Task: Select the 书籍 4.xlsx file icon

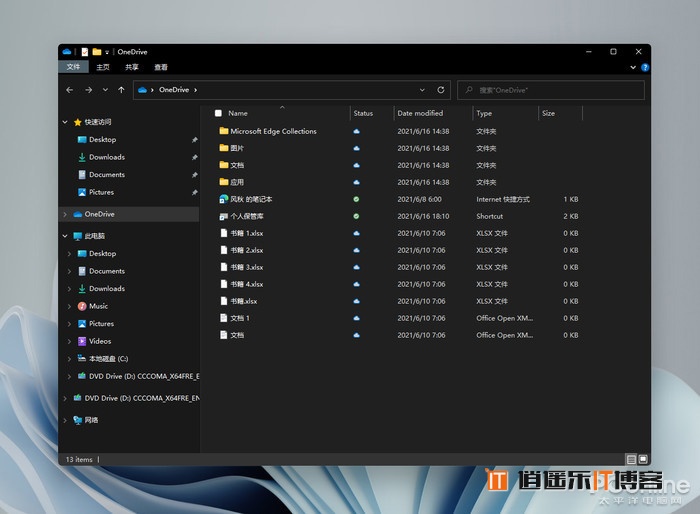Action: click(x=224, y=284)
